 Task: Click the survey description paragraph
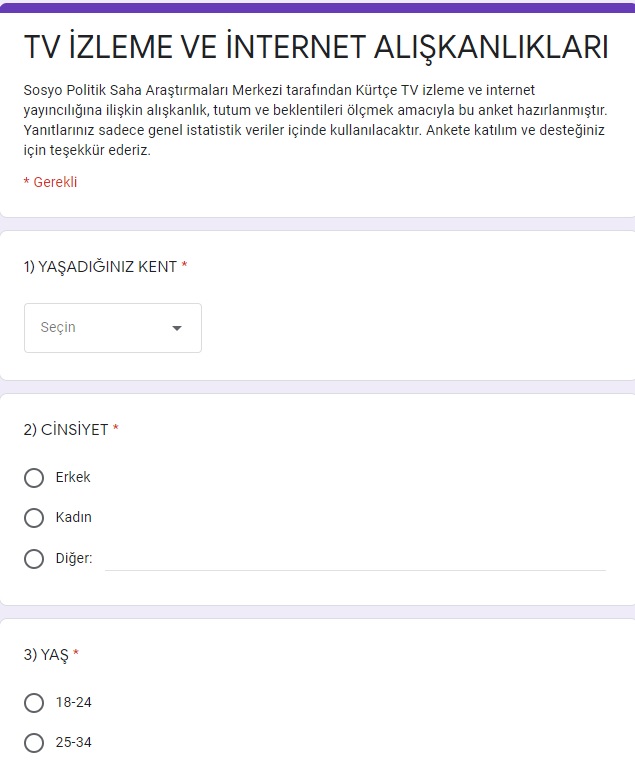click(x=315, y=120)
